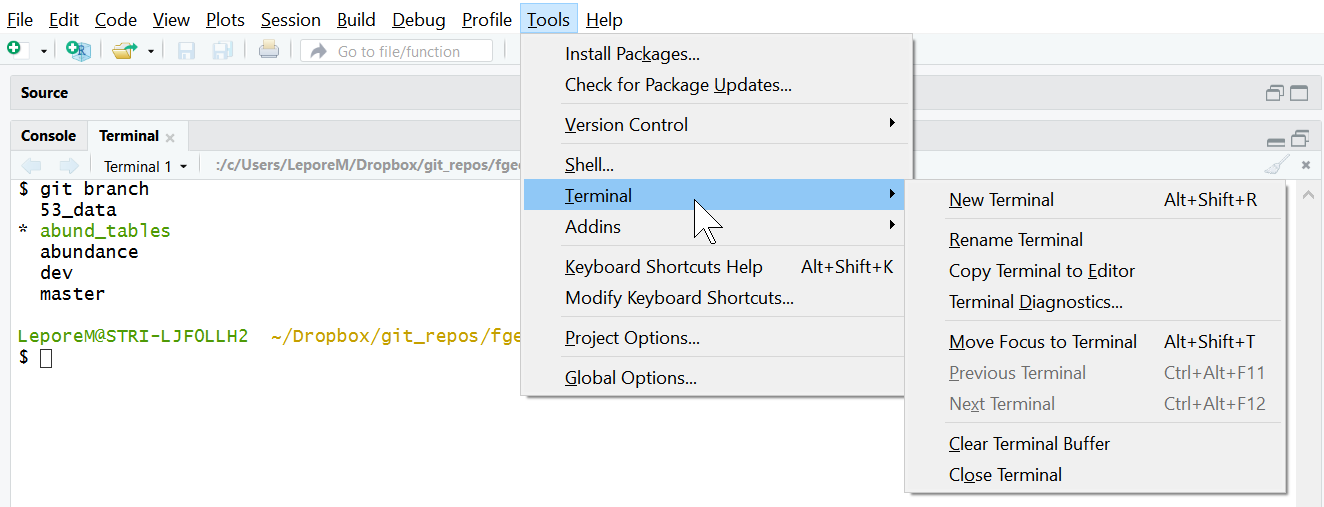The width and height of the screenshot is (1324, 507).
Task: Click the Save floppy disk icon
Action: [186, 50]
